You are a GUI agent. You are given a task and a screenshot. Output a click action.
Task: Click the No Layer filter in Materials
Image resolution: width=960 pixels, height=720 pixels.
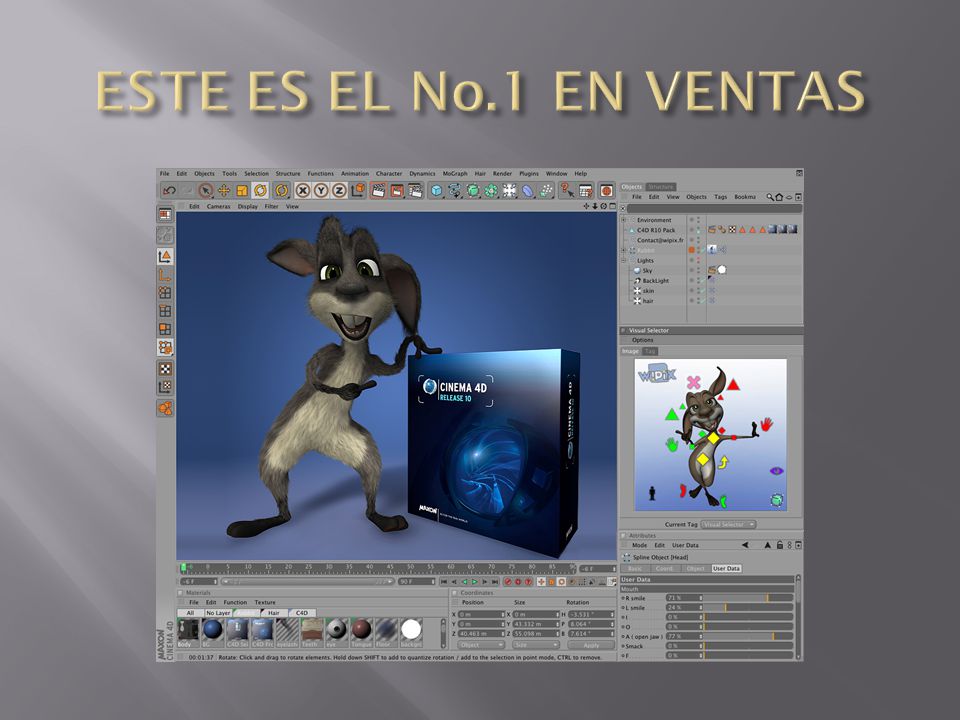[x=218, y=612]
